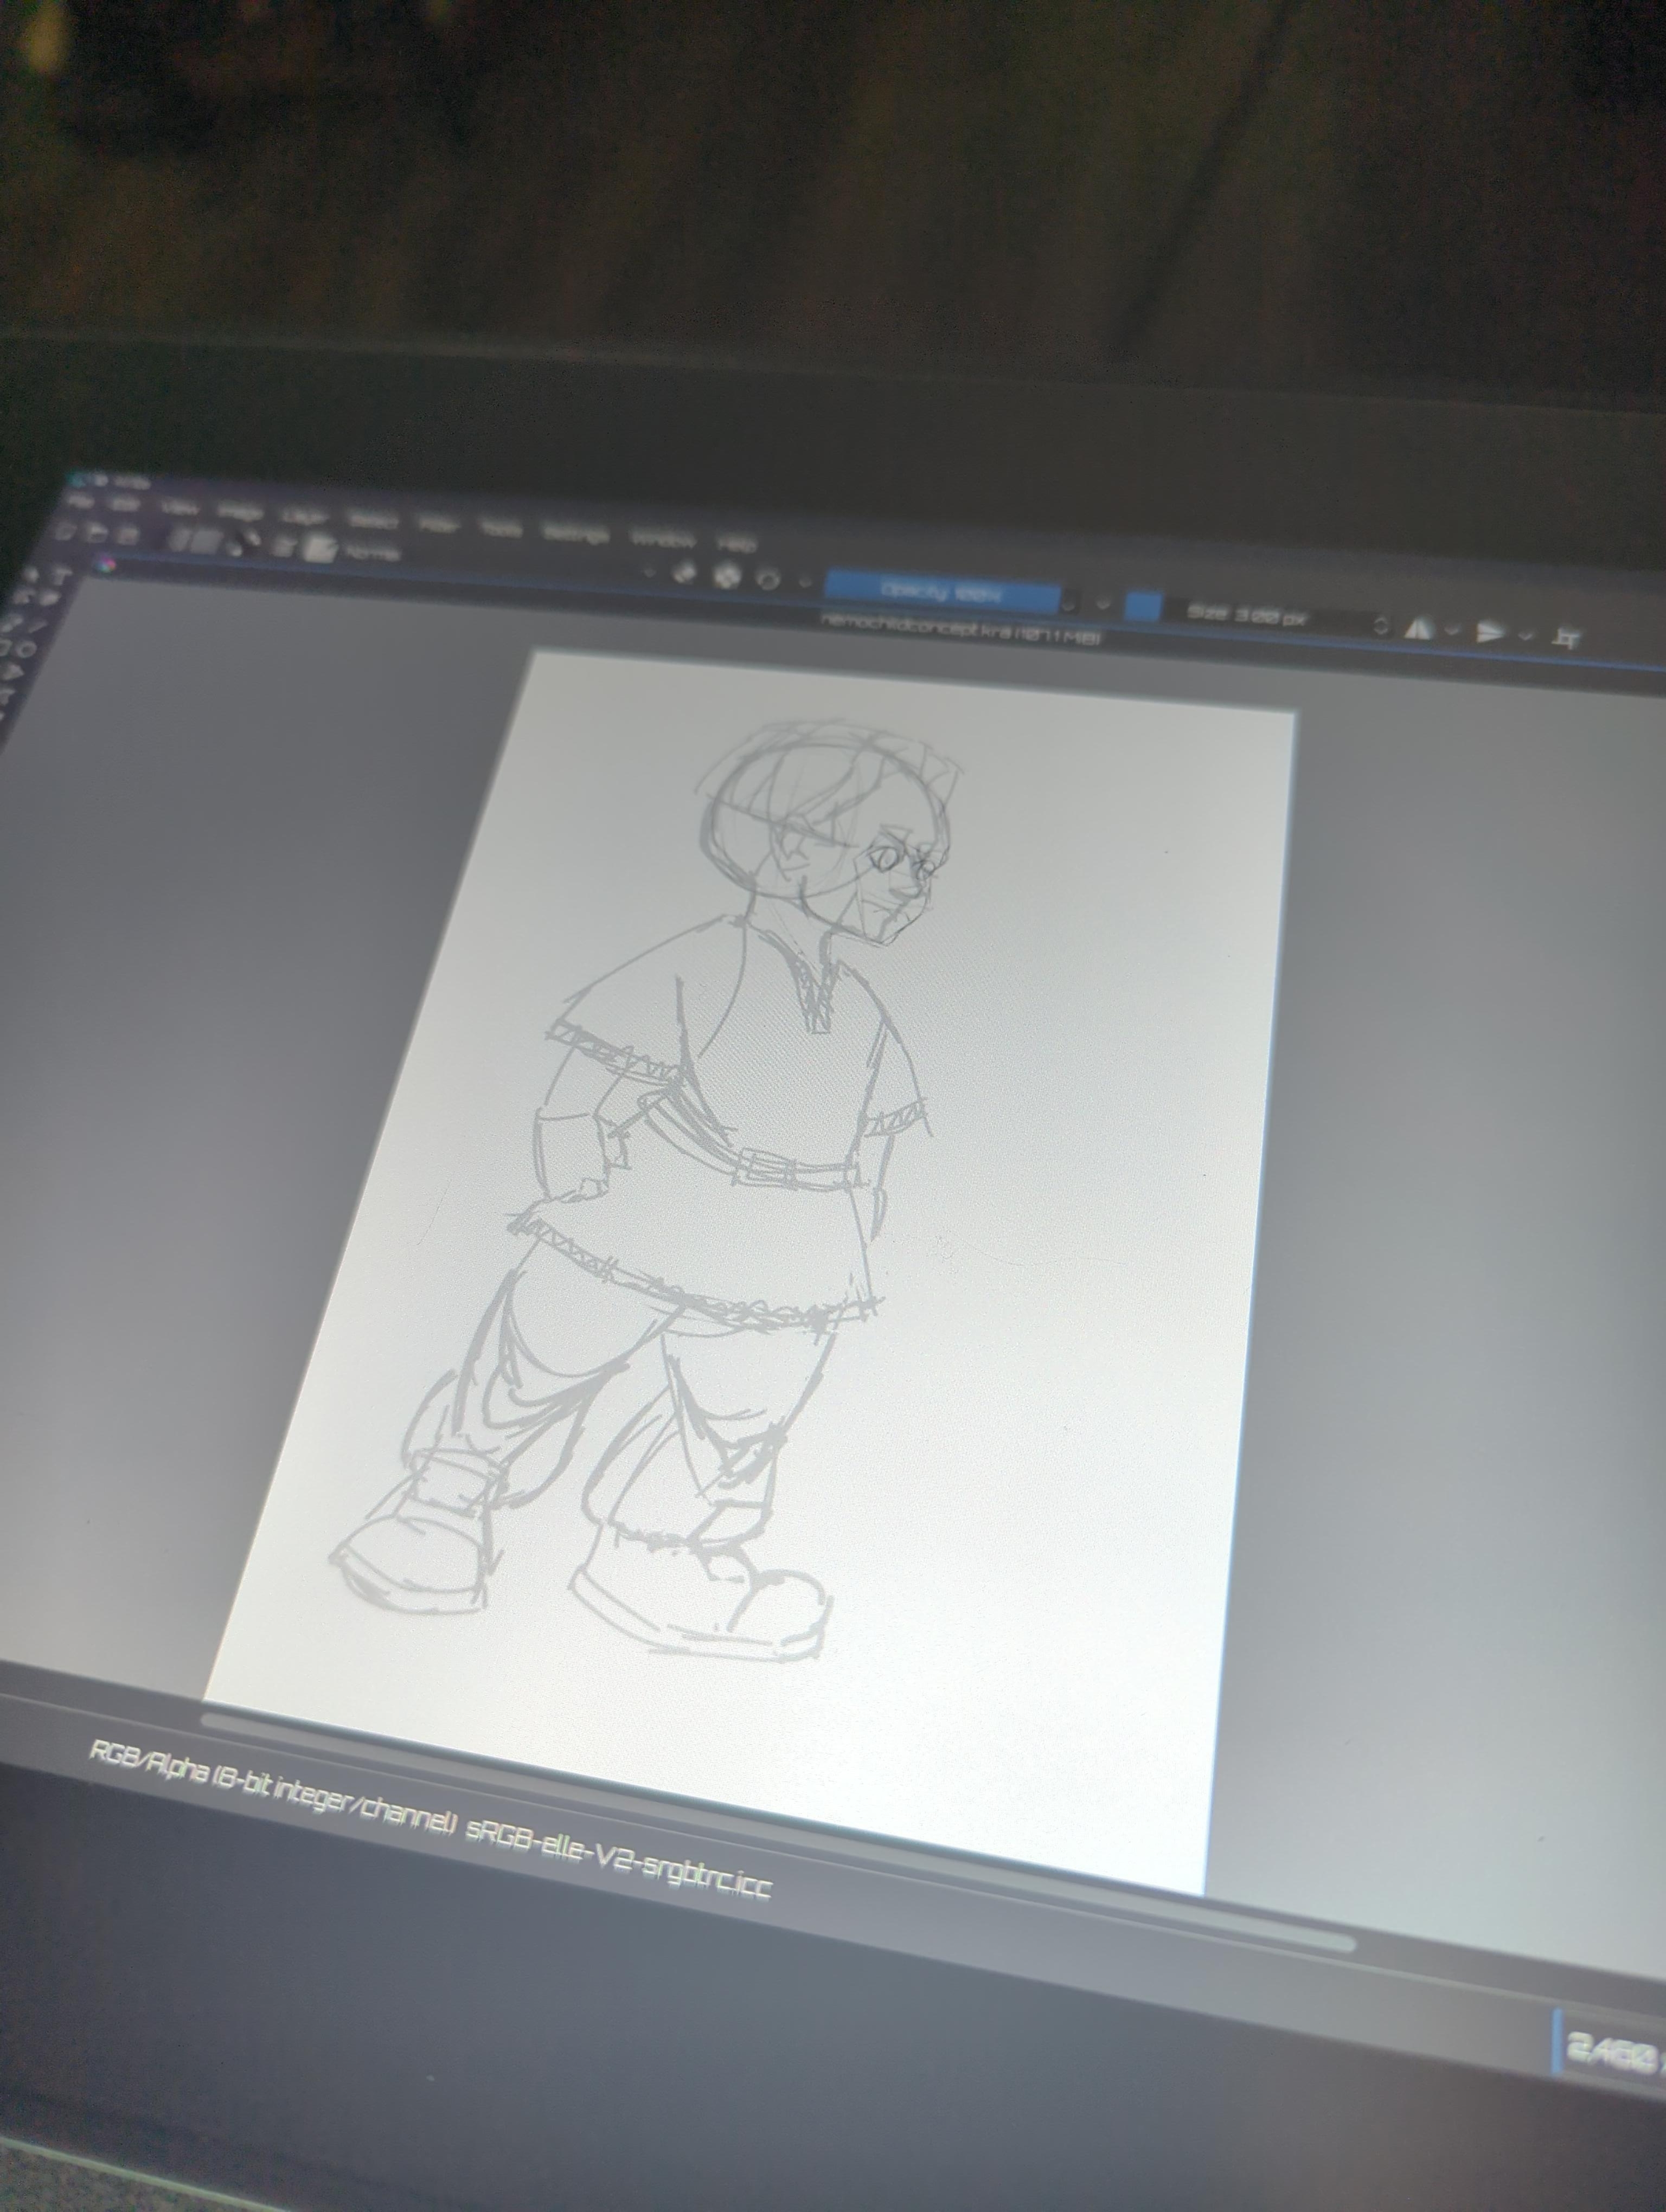
Task: Open the Settings menu
Action: click(576, 534)
